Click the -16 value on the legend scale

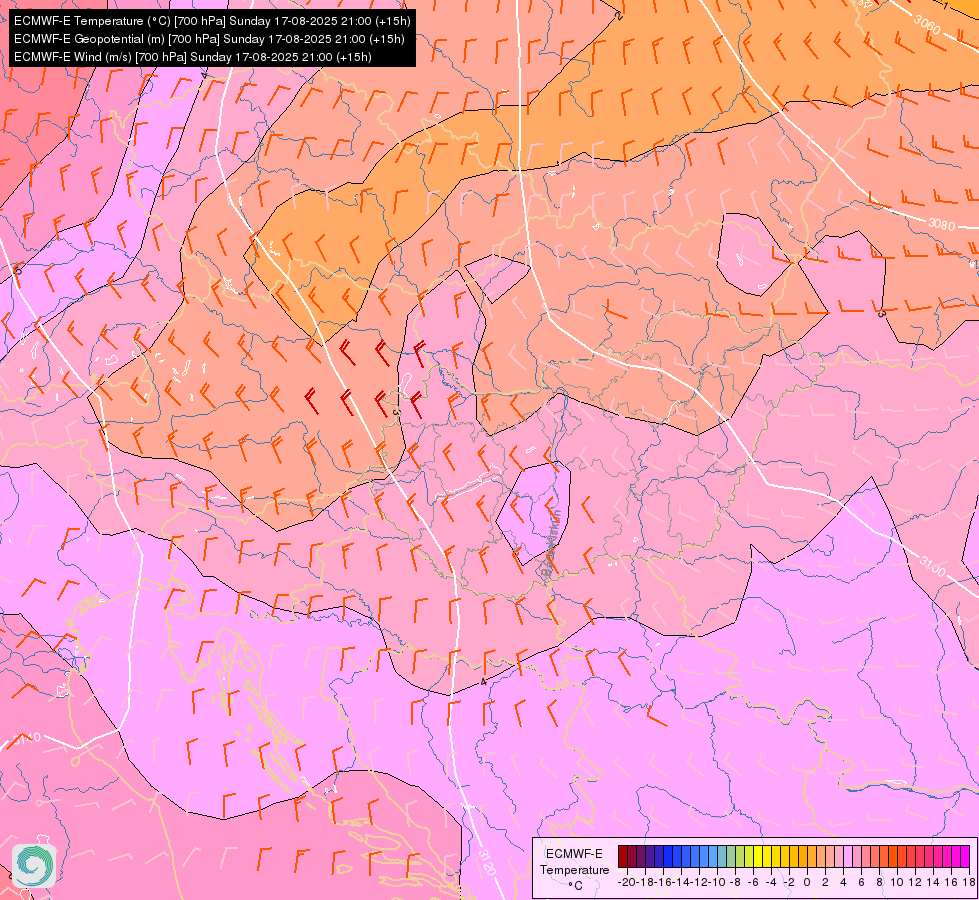(663, 882)
